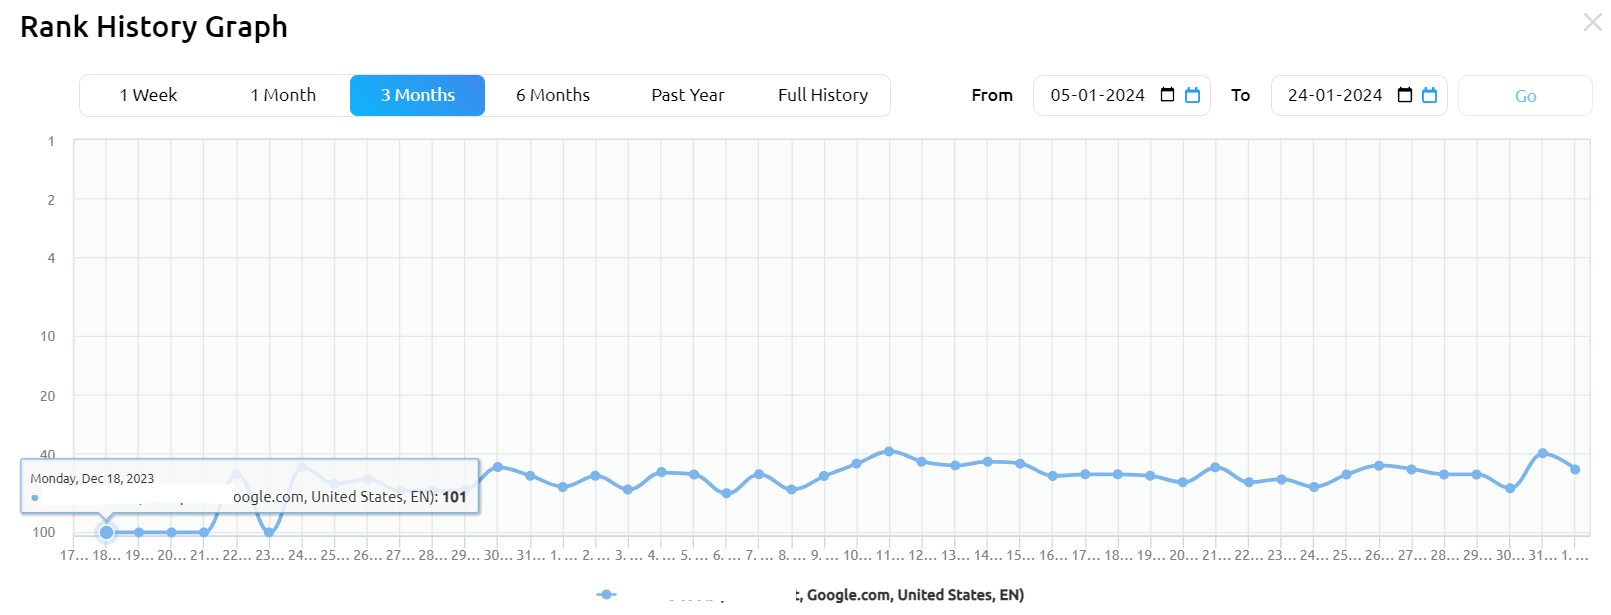Select the peak data point on the 11th
The height and width of the screenshot is (615, 1611).
click(x=889, y=452)
